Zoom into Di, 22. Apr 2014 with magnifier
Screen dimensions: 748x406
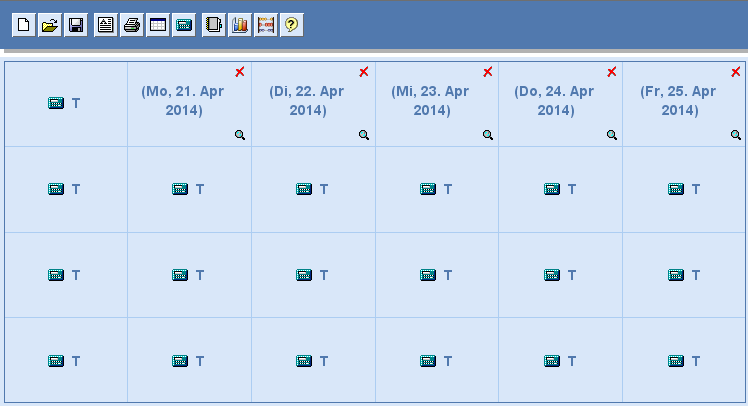[364, 135]
